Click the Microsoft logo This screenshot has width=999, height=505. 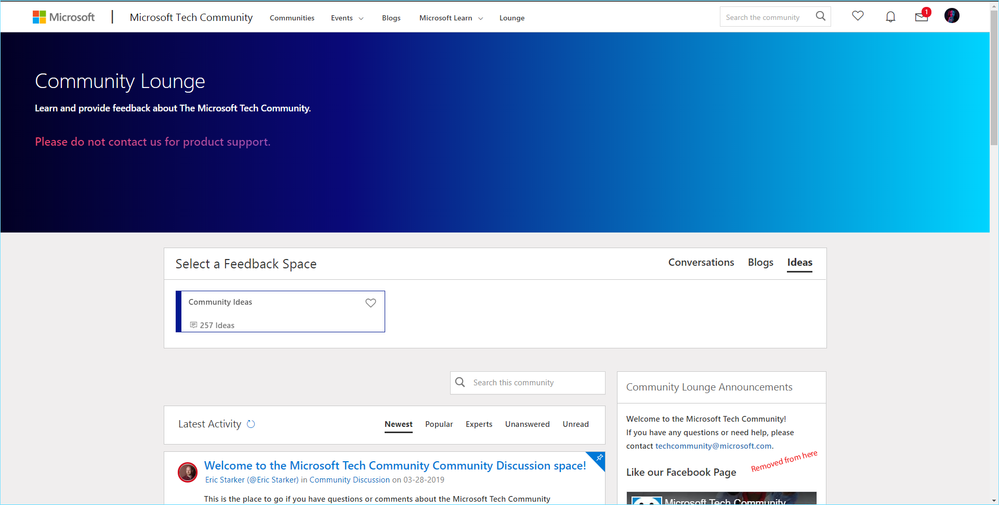tap(64, 17)
